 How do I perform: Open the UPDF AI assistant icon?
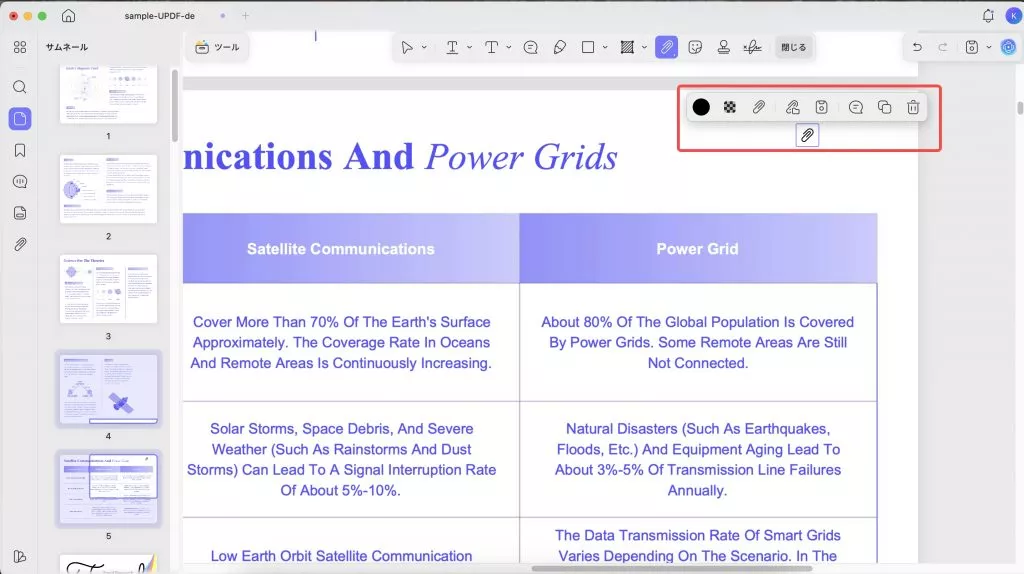[x=1008, y=47]
